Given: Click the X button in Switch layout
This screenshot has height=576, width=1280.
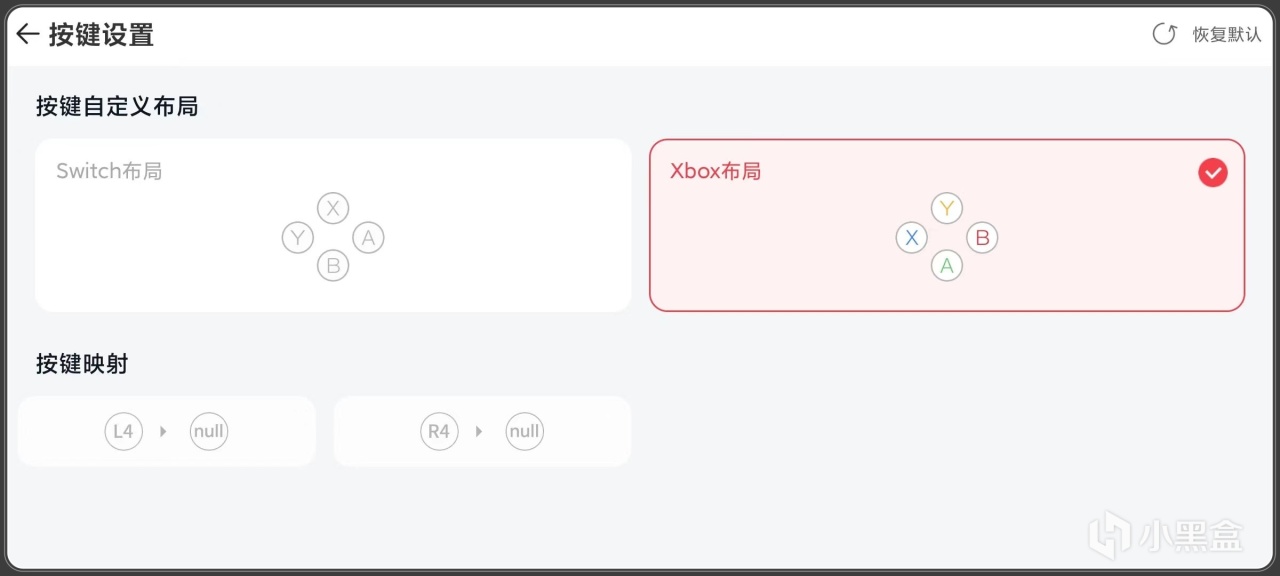Looking at the screenshot, I should tap(333, 209).
